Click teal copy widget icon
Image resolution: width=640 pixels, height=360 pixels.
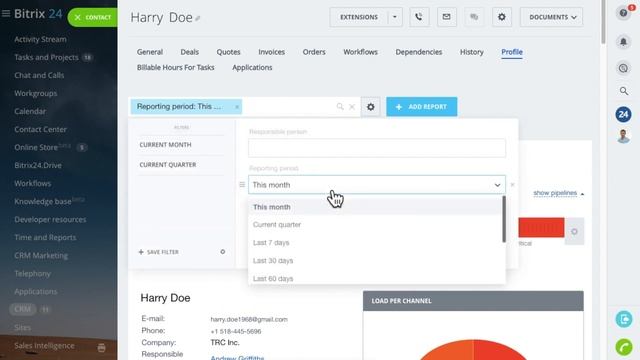click(624, 319)
